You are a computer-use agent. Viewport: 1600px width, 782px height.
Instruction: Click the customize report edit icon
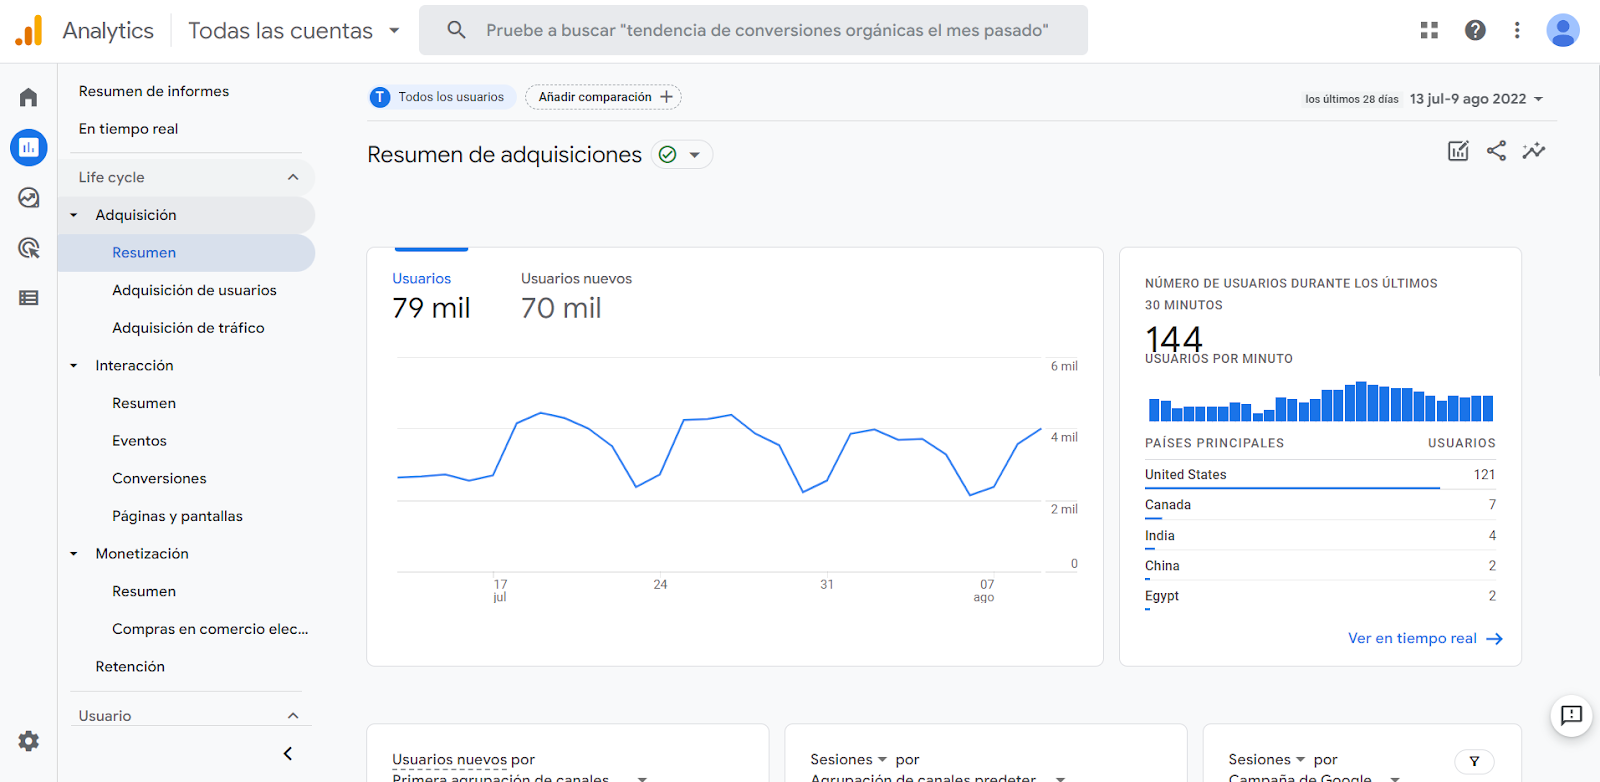(1458, 151)
